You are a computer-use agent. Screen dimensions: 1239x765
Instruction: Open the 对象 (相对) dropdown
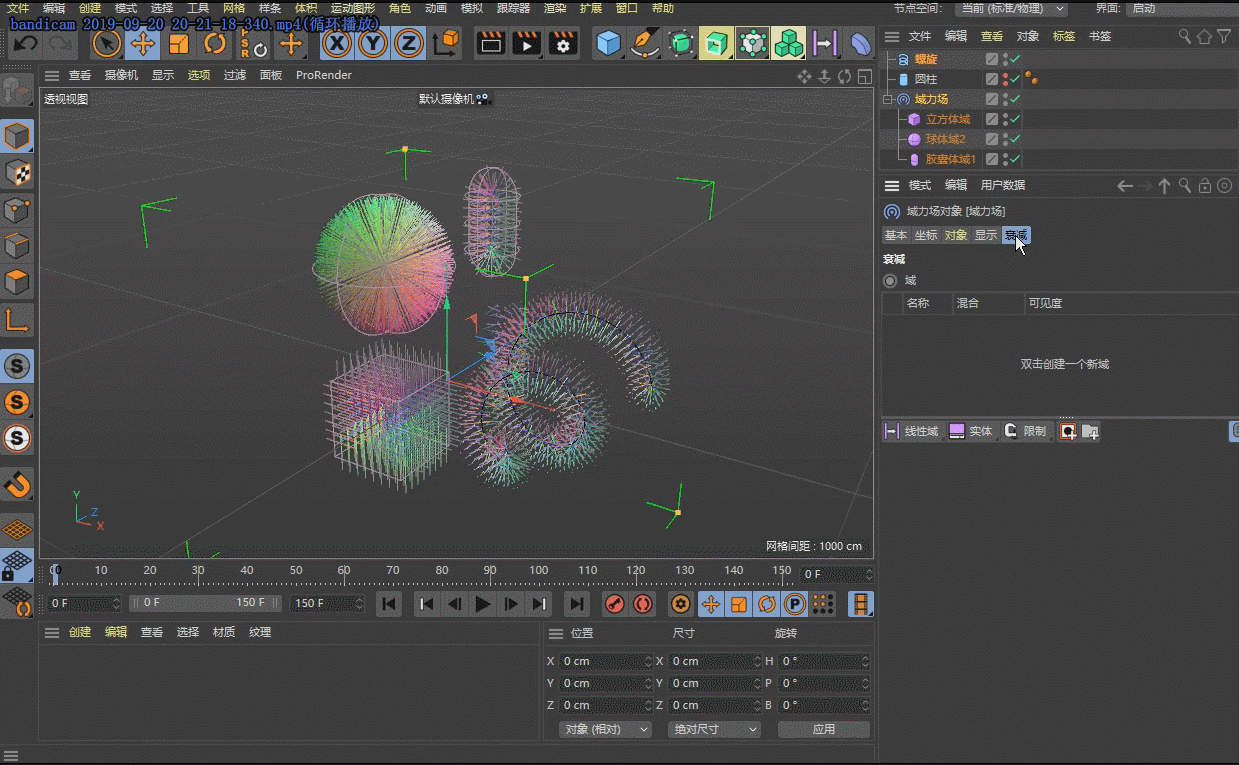[x=605, y=729]
